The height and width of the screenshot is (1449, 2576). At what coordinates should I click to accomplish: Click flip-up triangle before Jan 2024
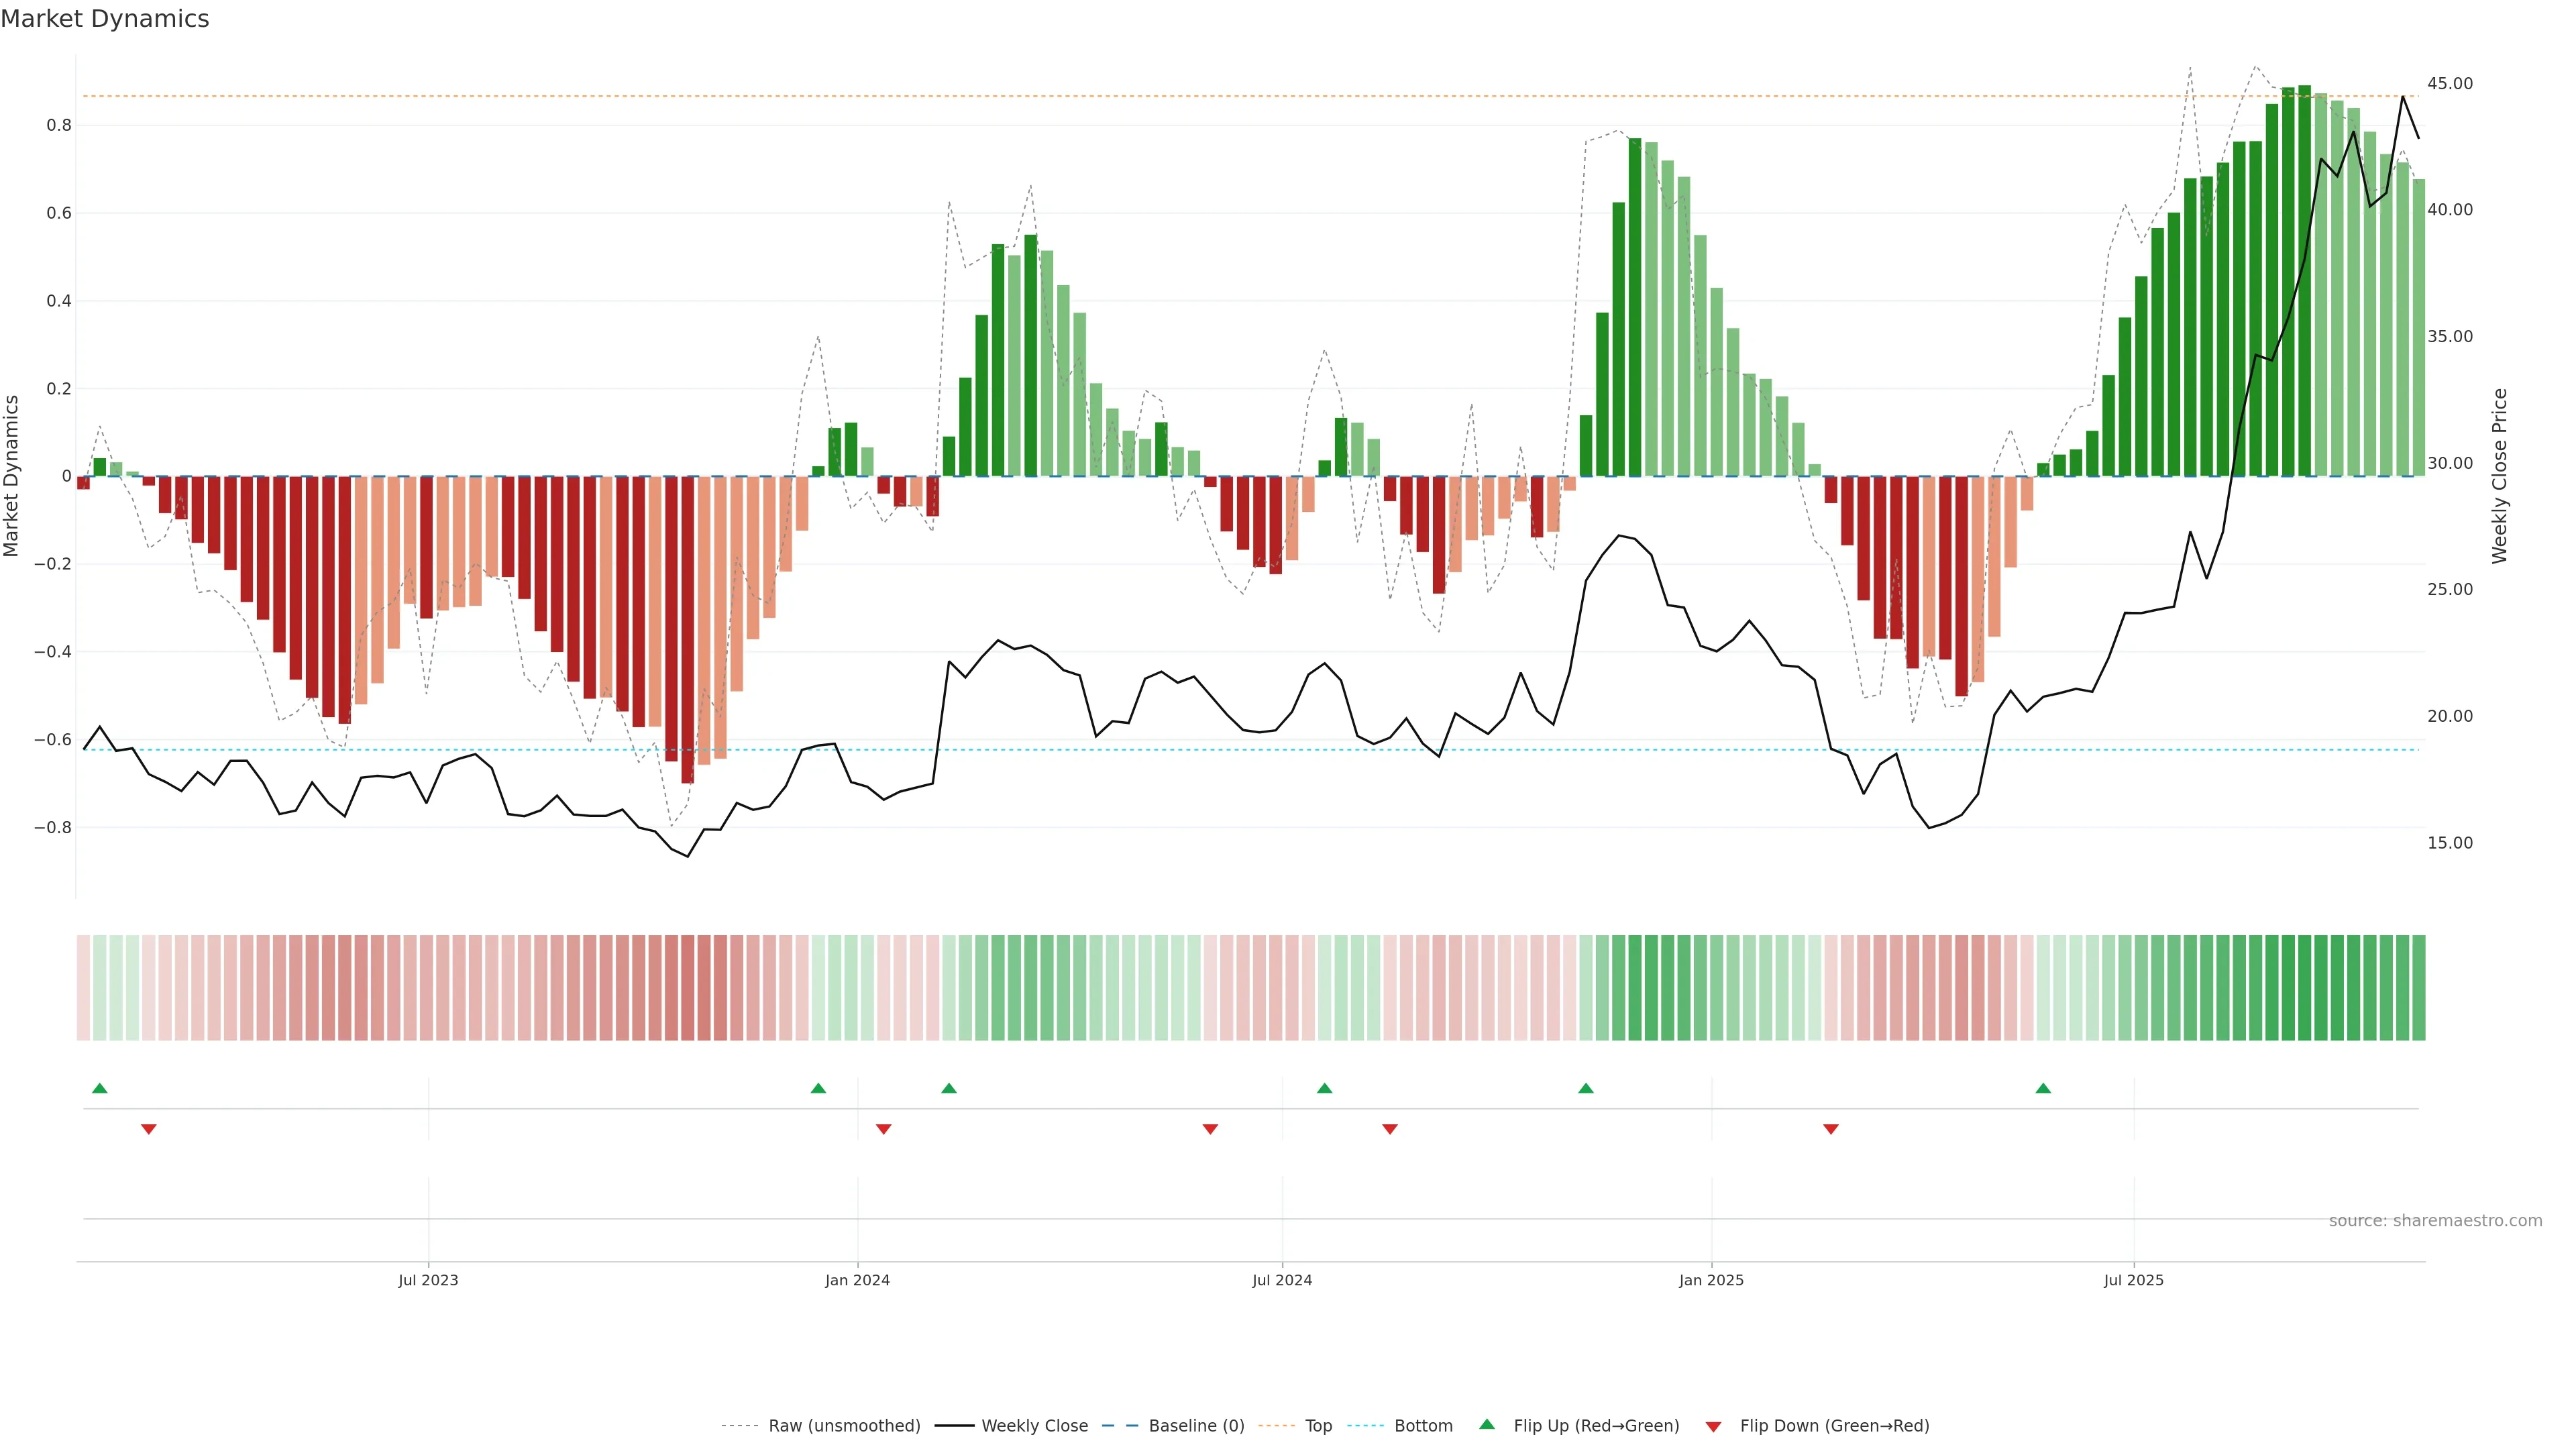coord(818,1088)
